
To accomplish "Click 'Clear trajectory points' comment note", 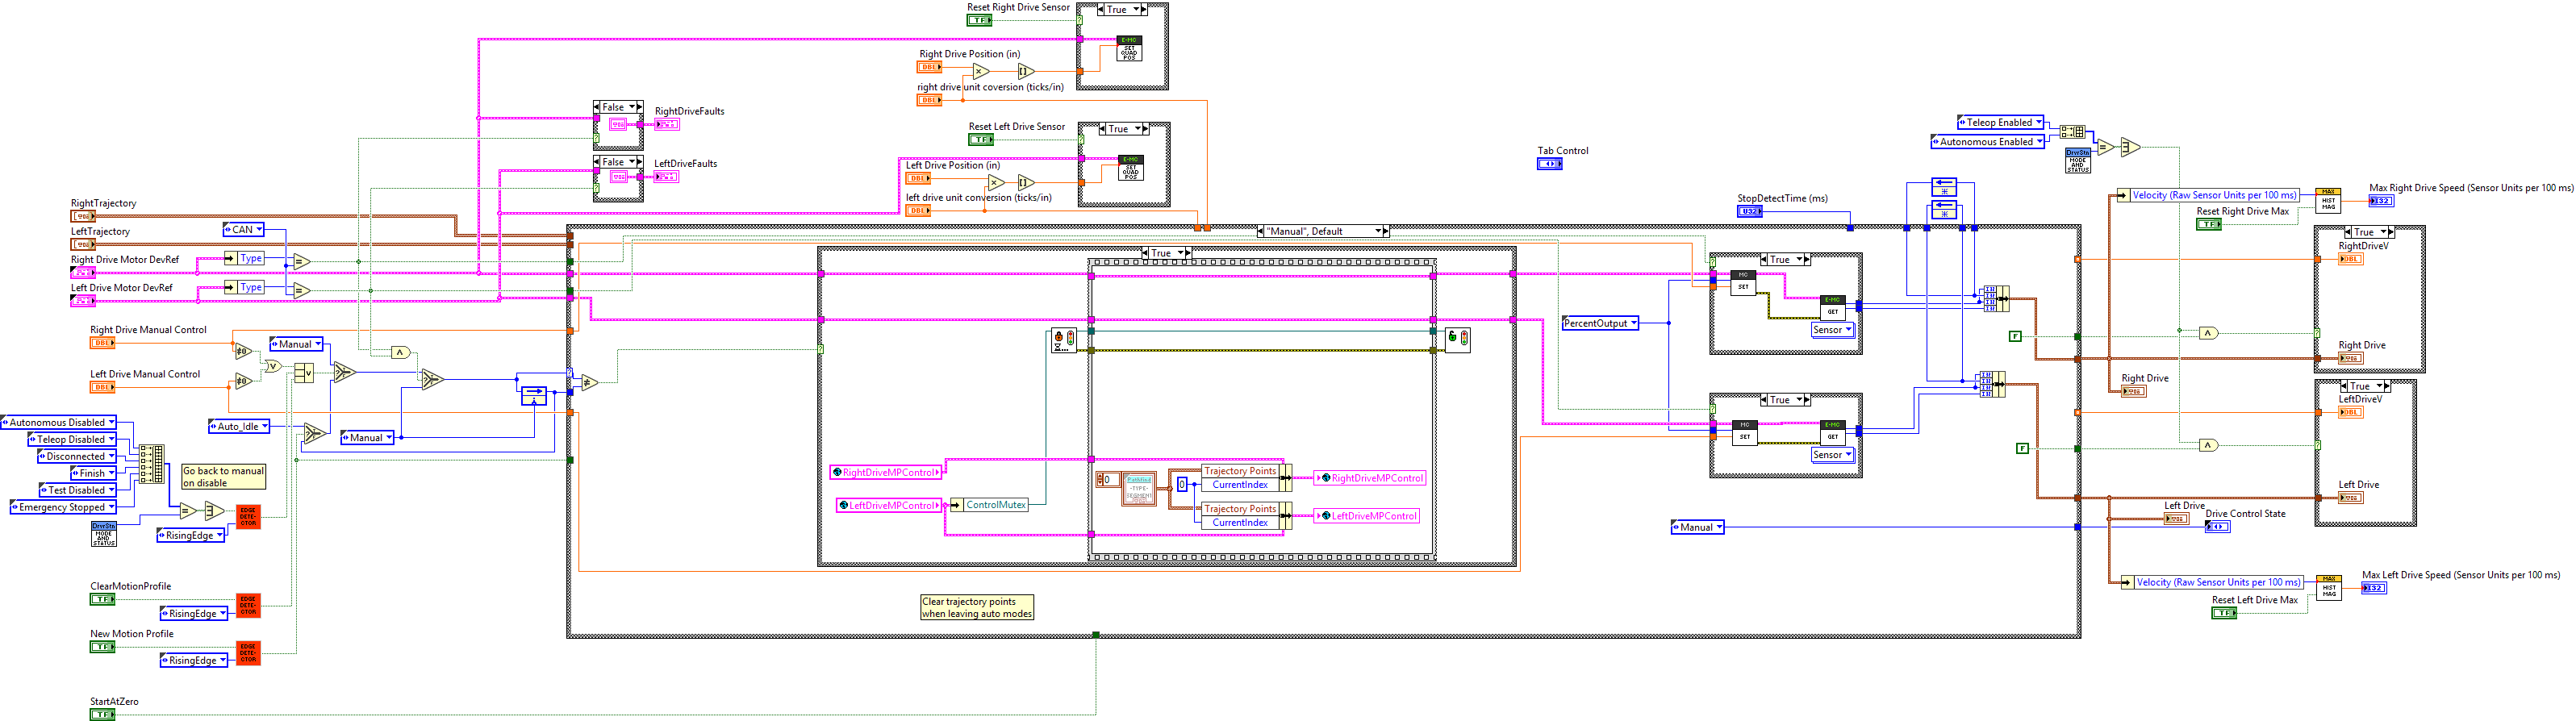I will (x=977, y=608).
